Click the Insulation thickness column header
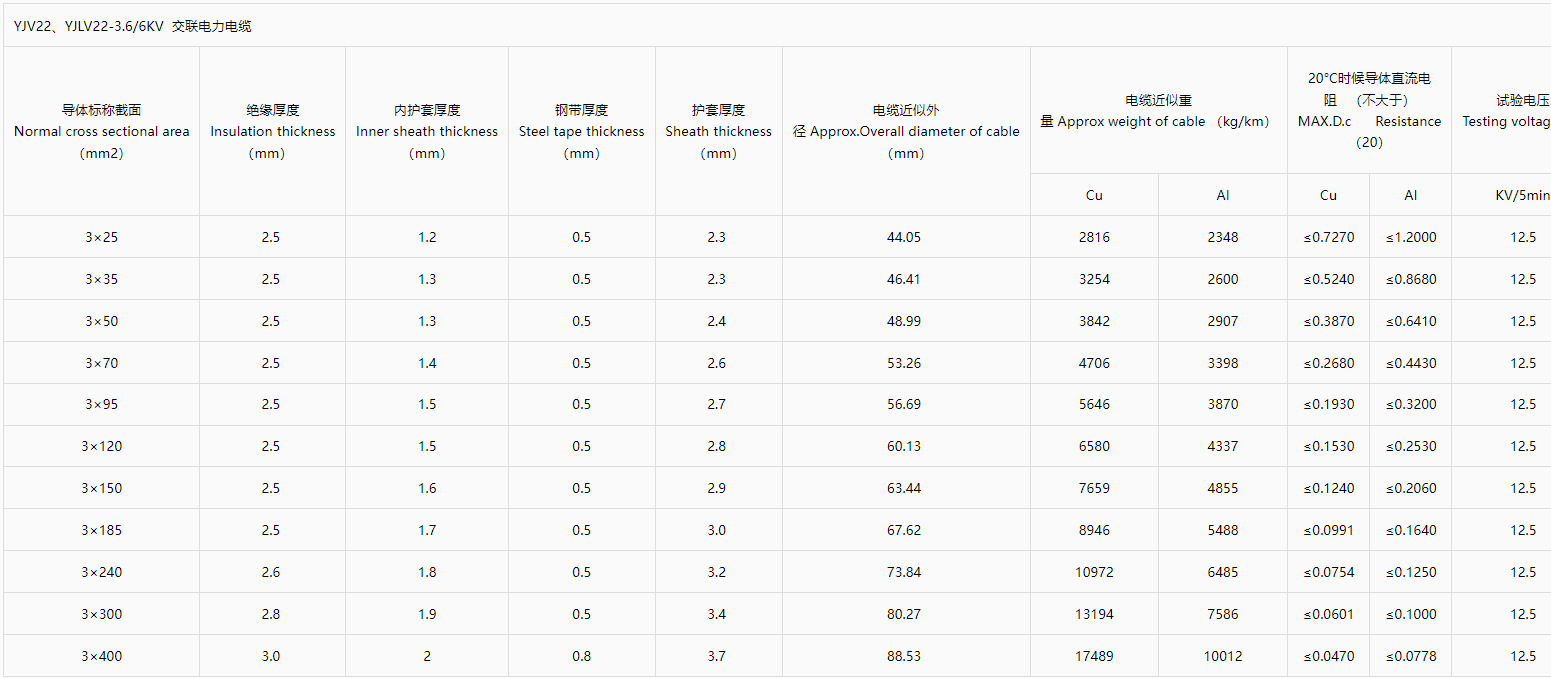1551x678 pixels. coord(272,131)
